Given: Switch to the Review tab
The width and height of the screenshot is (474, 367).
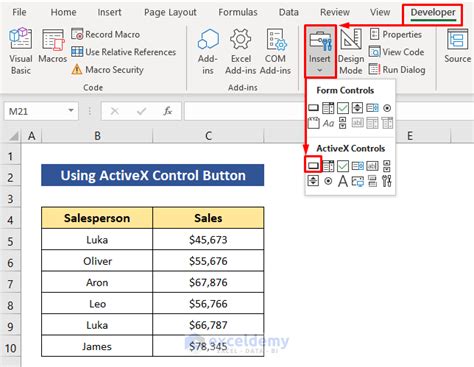Looking at the screenshot, I should click(x=335, y=12).
